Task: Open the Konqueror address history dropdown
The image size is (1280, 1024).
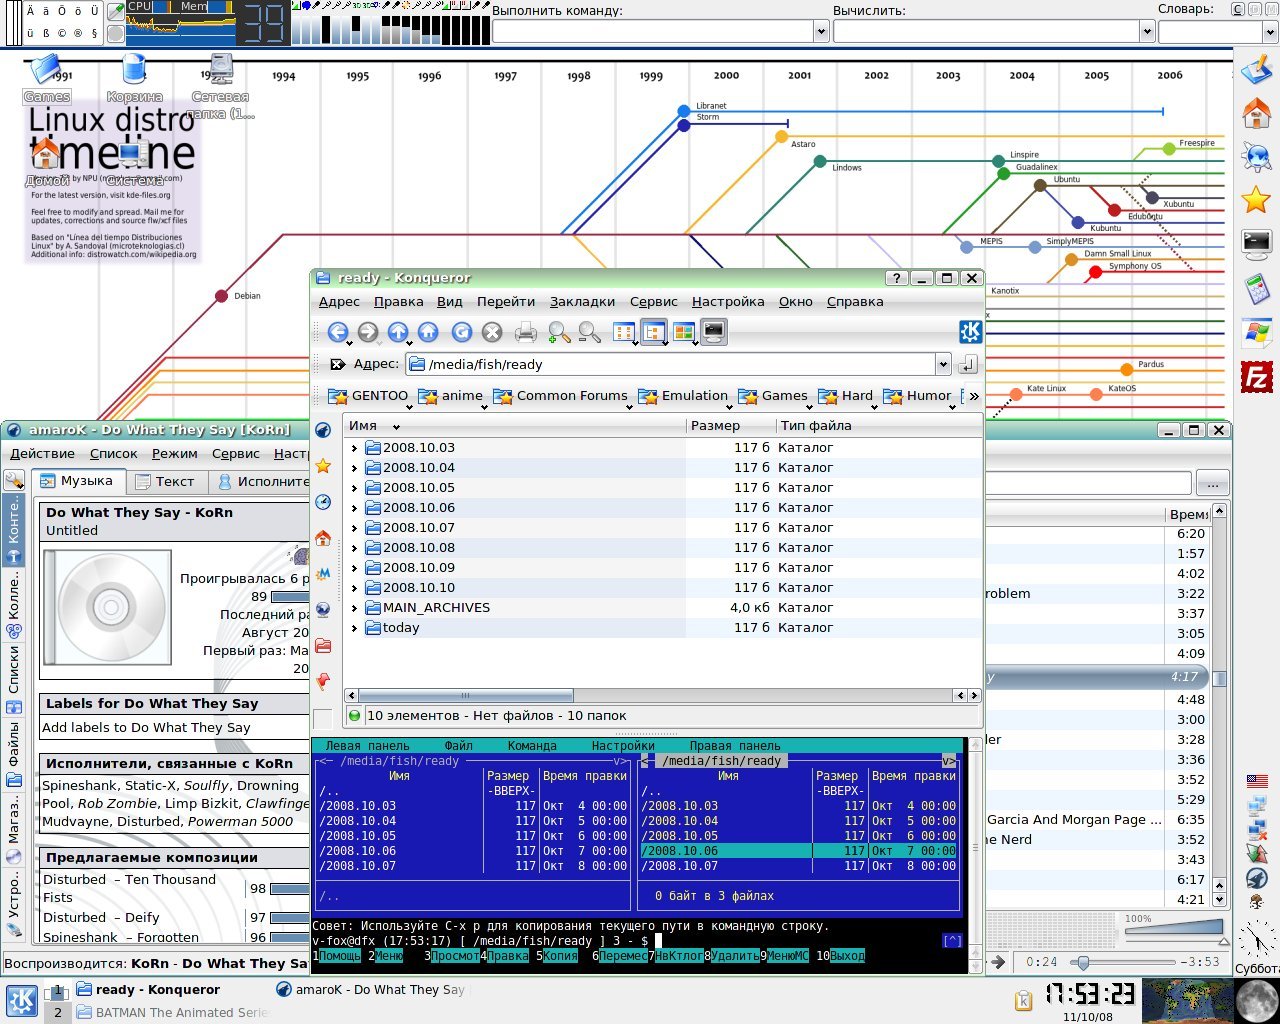Action: [x=942, y=364]
